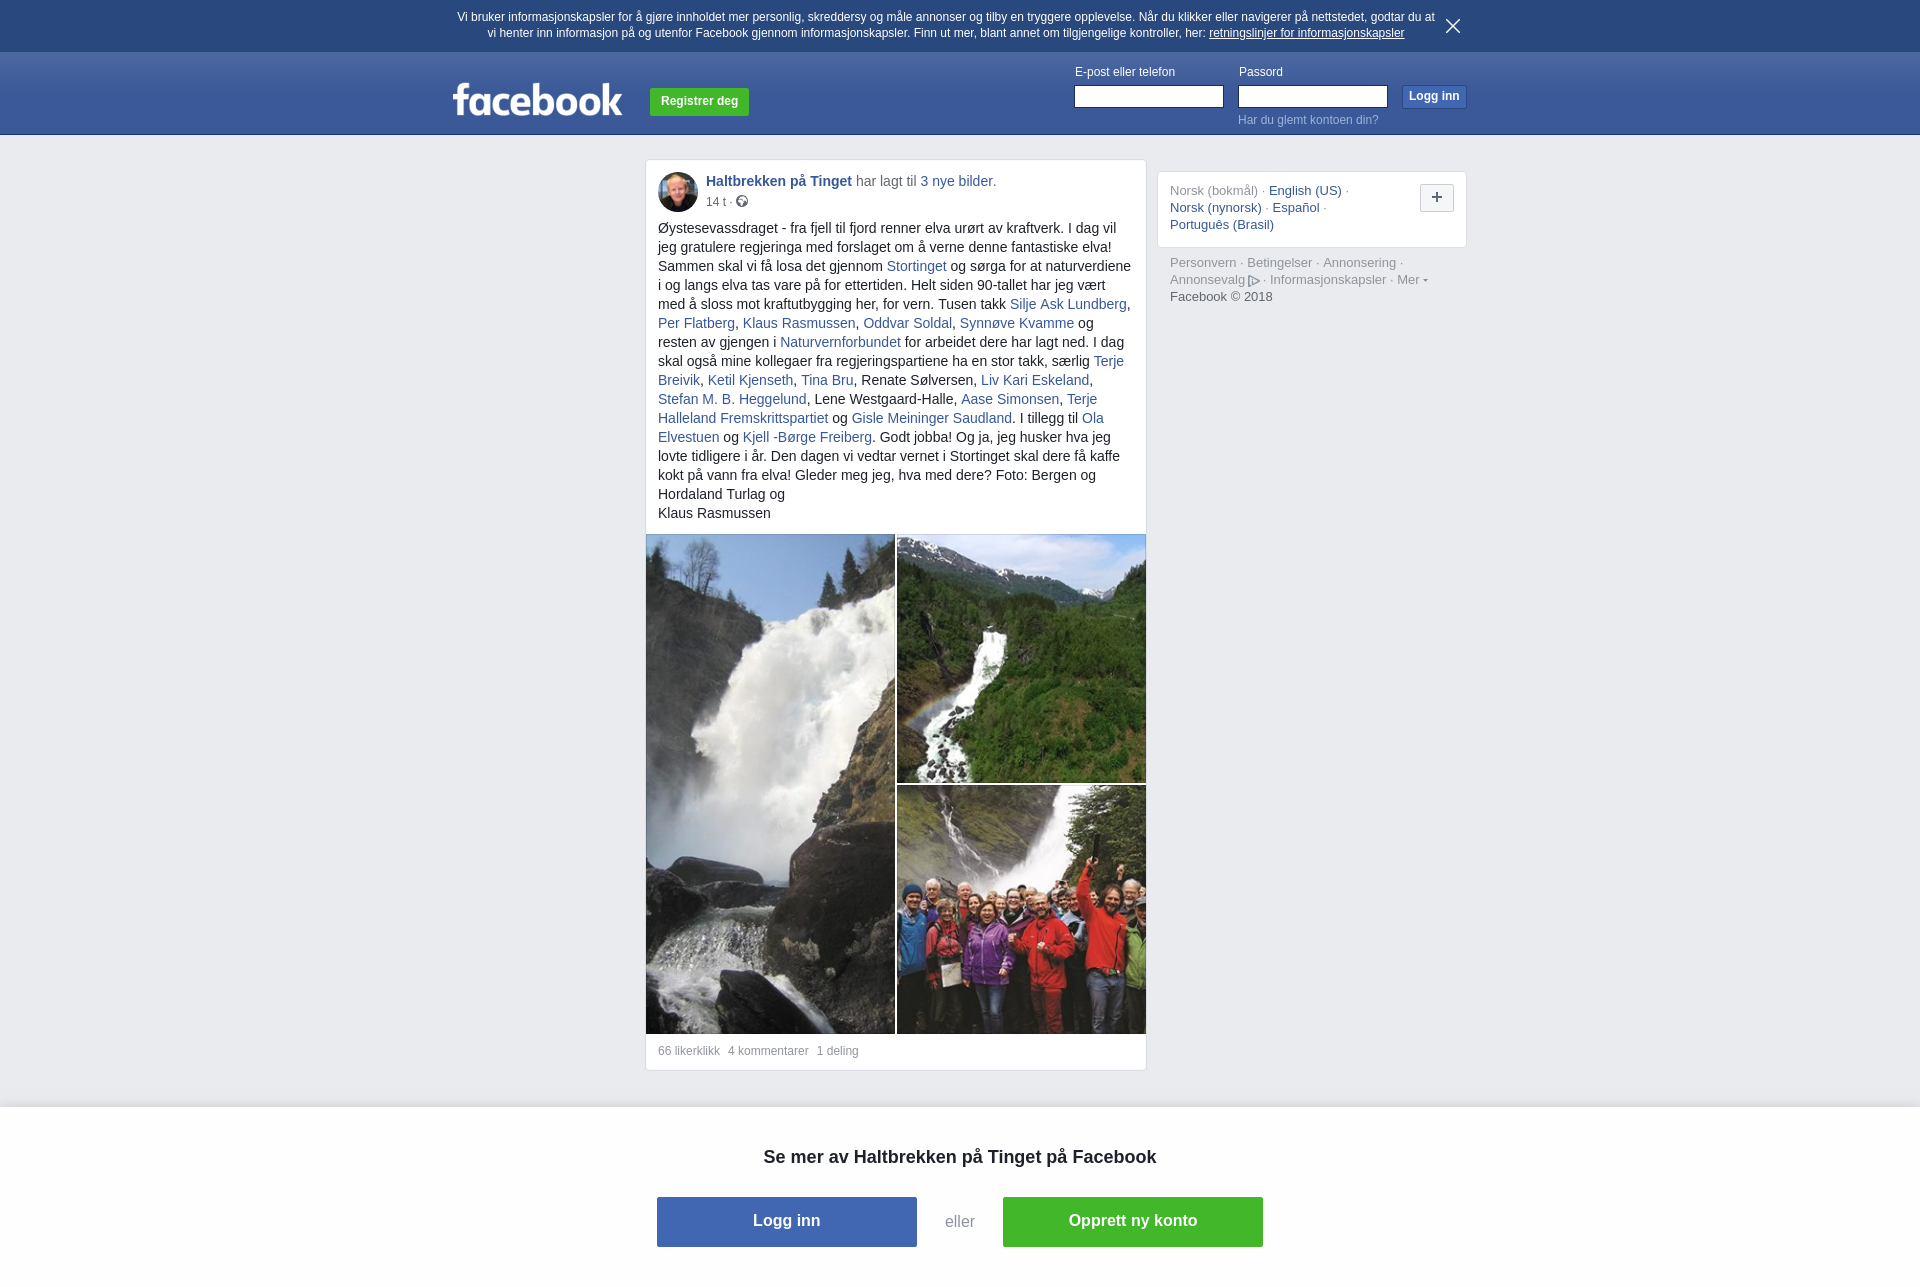Switch language to English (US)
1920x1287 pixels.
tap(1305, 191)
